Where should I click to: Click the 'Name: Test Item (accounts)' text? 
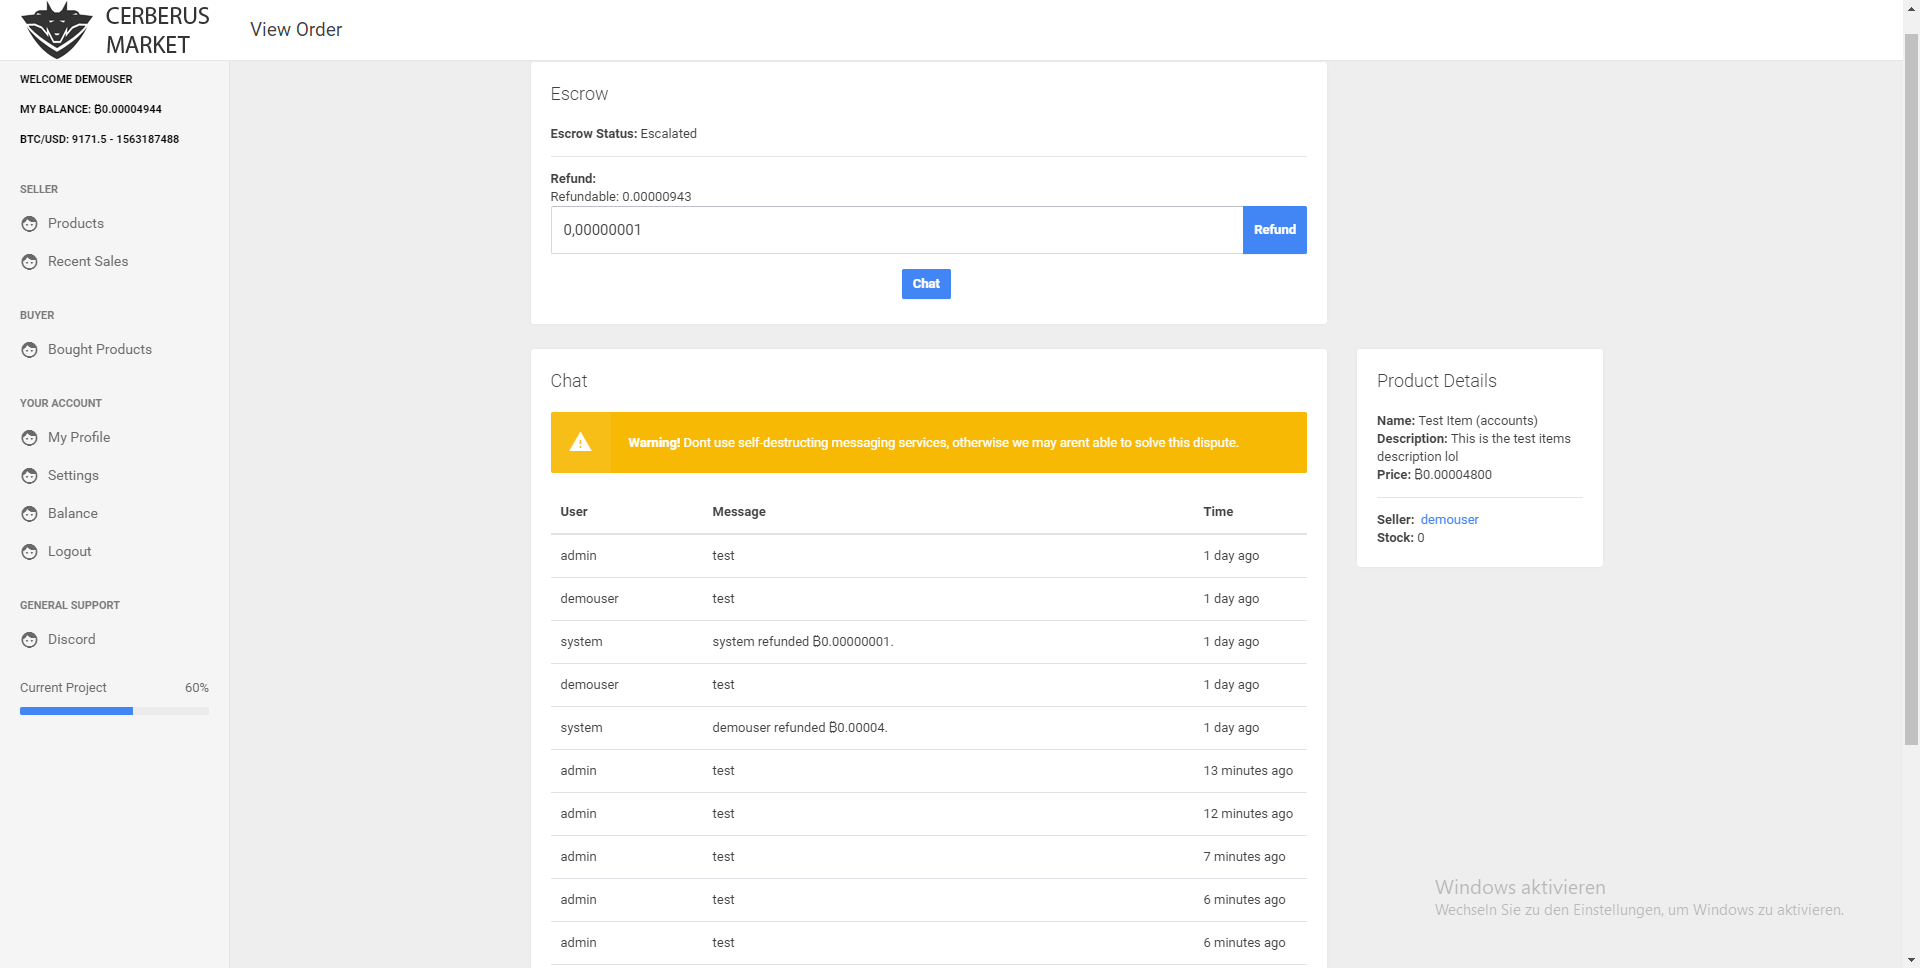click(1457, 421)
